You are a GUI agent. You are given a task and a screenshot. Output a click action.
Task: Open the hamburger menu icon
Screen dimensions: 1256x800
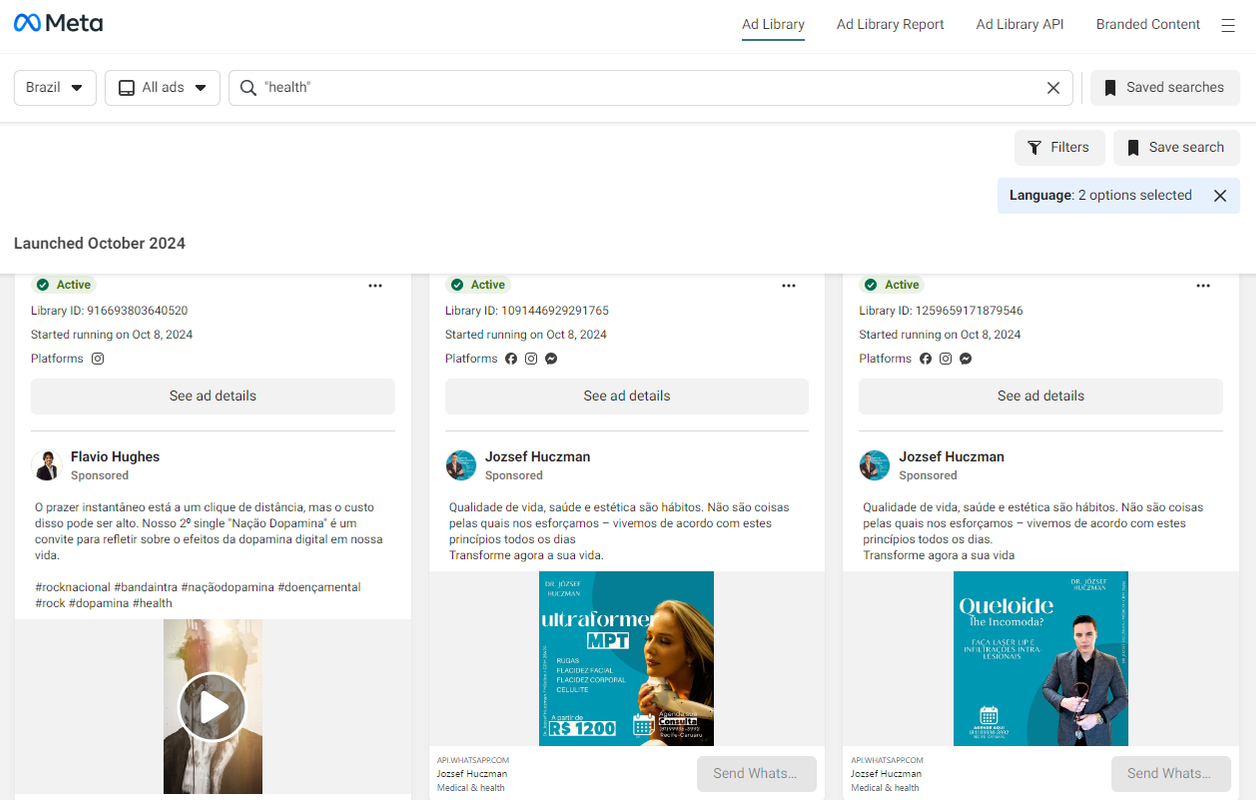click(1228, 25)
